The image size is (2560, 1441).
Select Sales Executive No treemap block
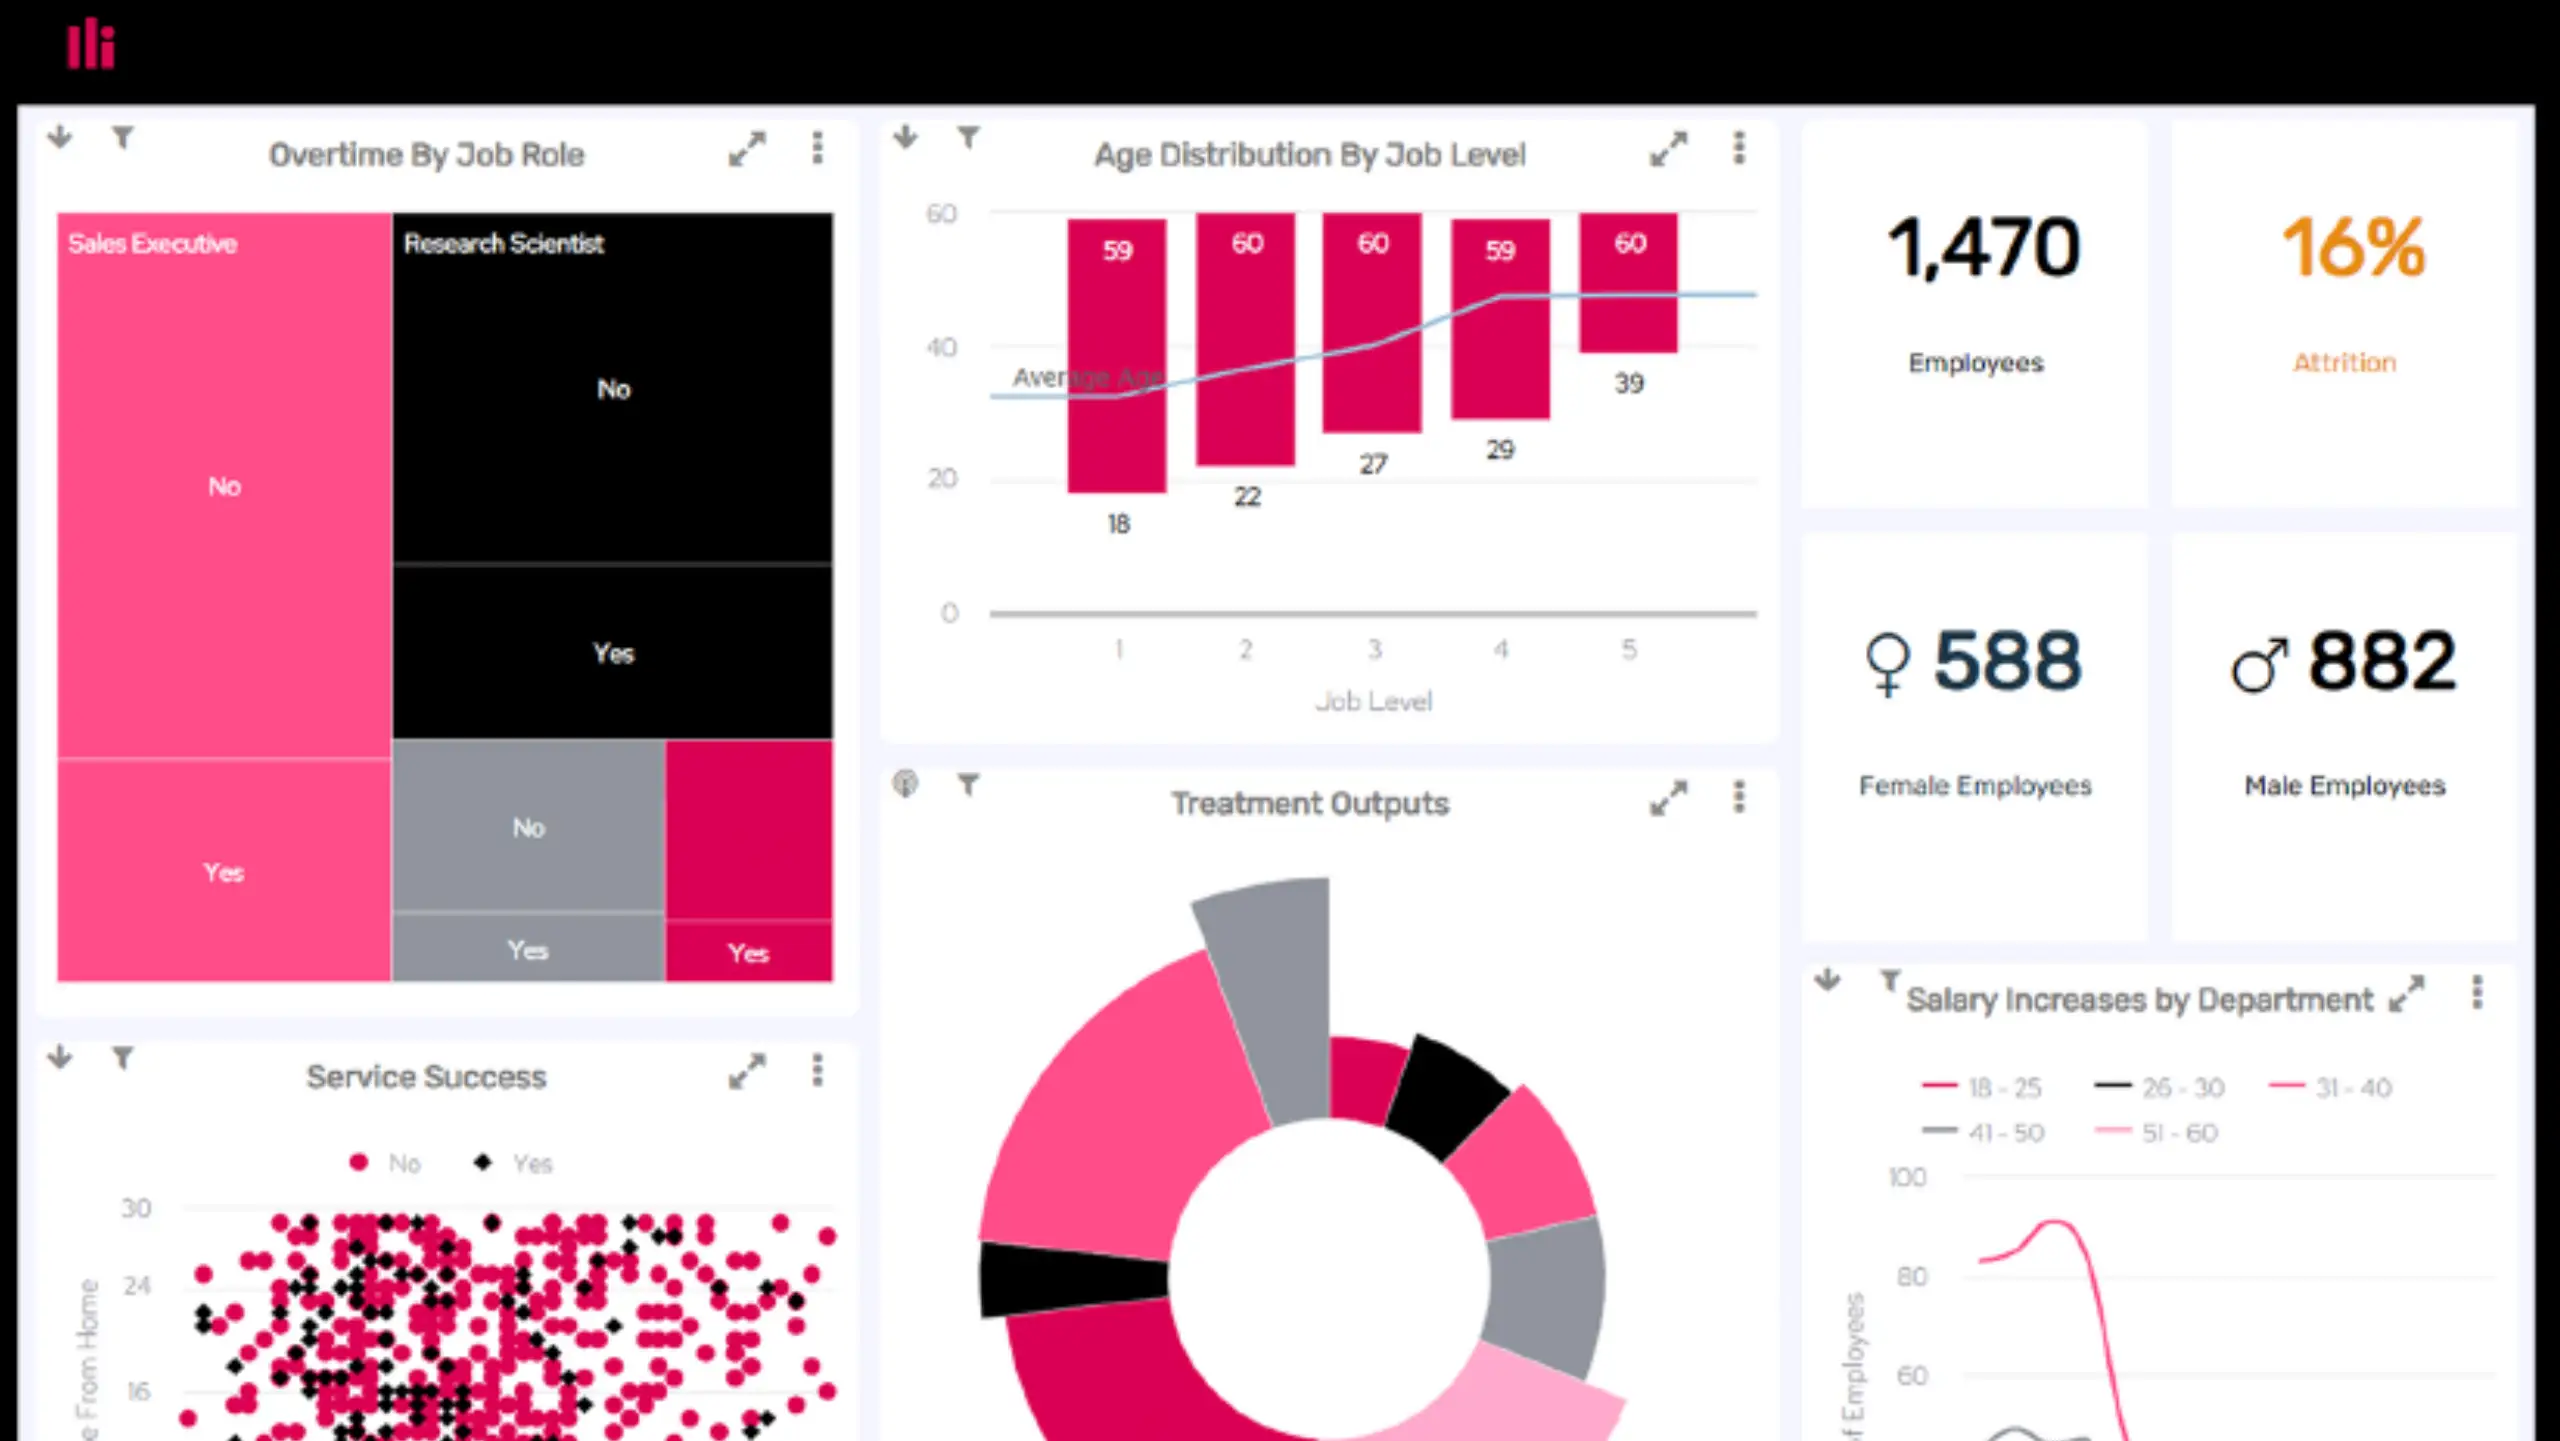(224, 486)
